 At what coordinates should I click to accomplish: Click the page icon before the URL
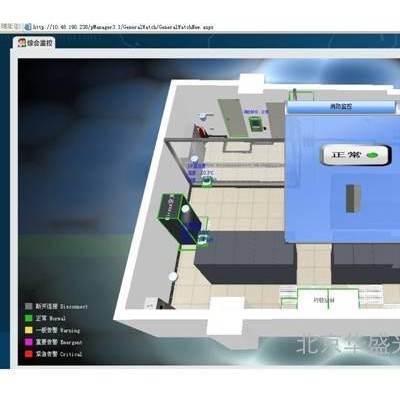coord(28,27)
